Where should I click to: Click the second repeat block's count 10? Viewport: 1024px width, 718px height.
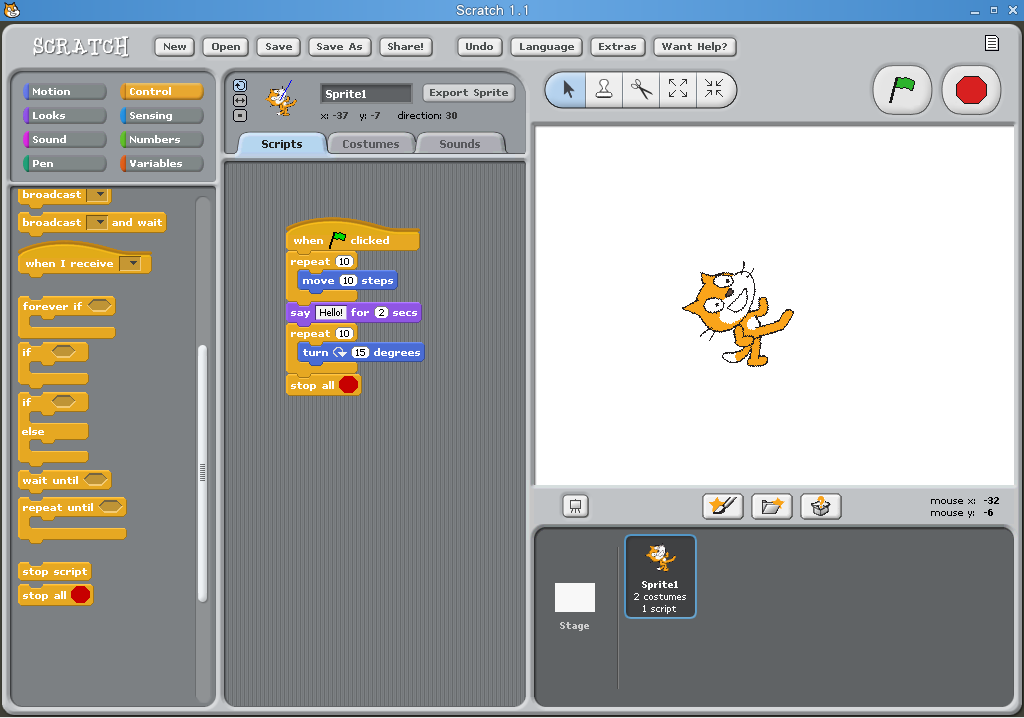click(x=344, y=334)
